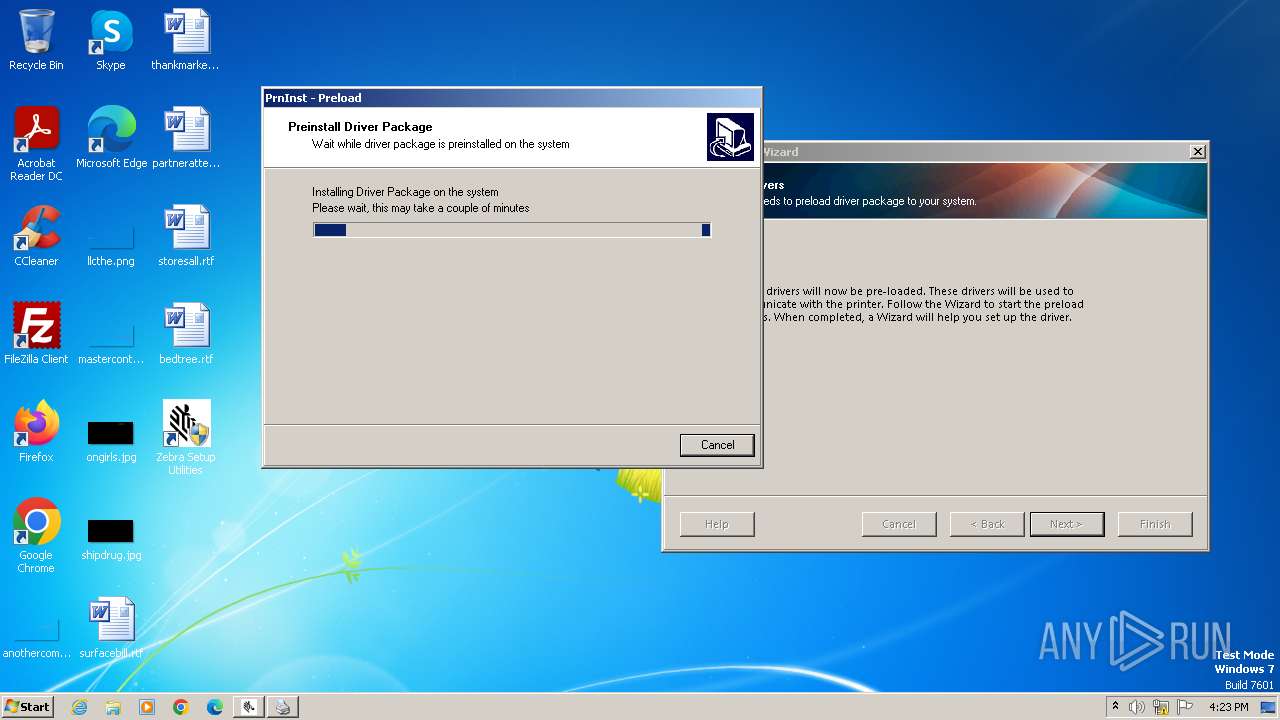The image size is (1280, 720).
Task: Open the partneratte... document icon
Action: tap(185, 138)
